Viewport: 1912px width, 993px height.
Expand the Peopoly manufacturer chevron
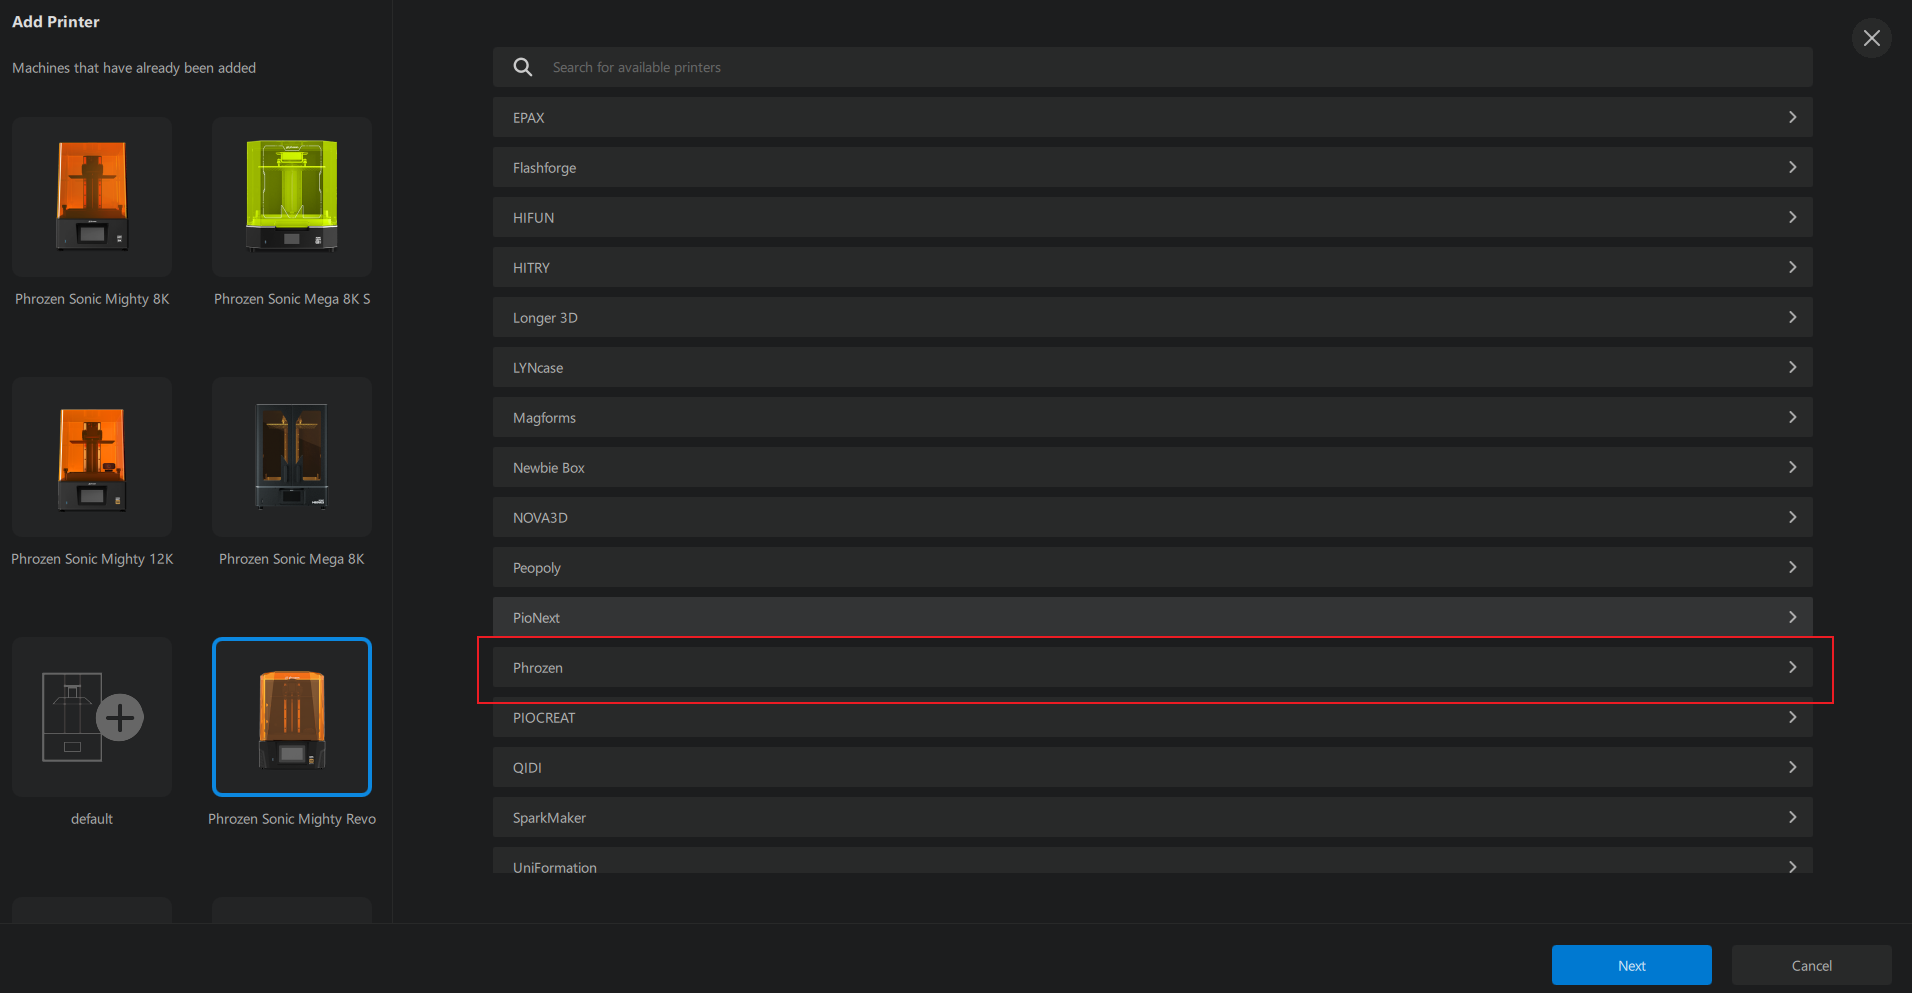[x=1792, y=567]
